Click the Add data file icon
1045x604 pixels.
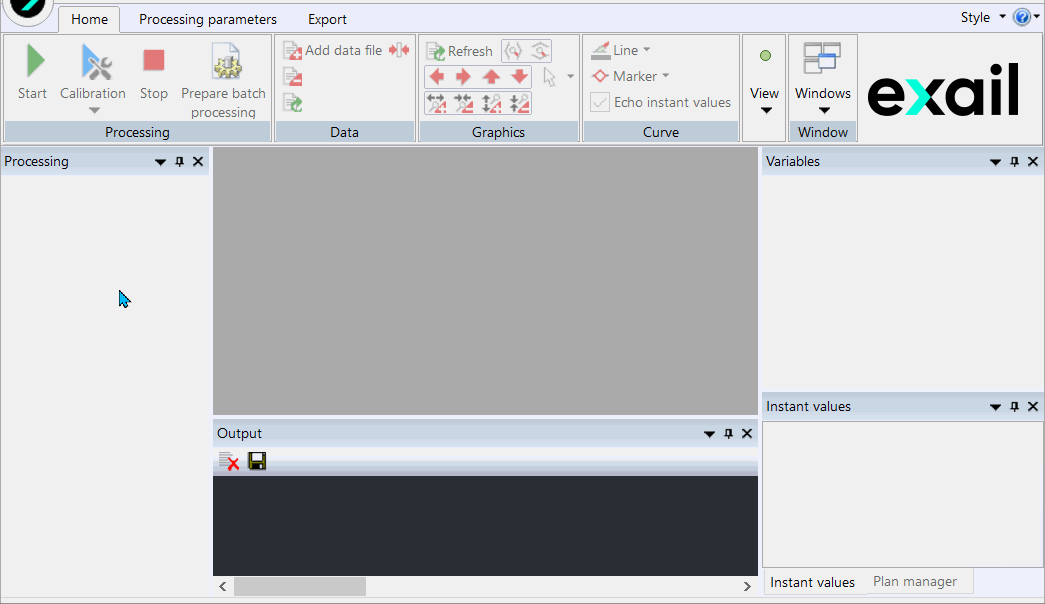pyautogui.click(x=293, y=51)
